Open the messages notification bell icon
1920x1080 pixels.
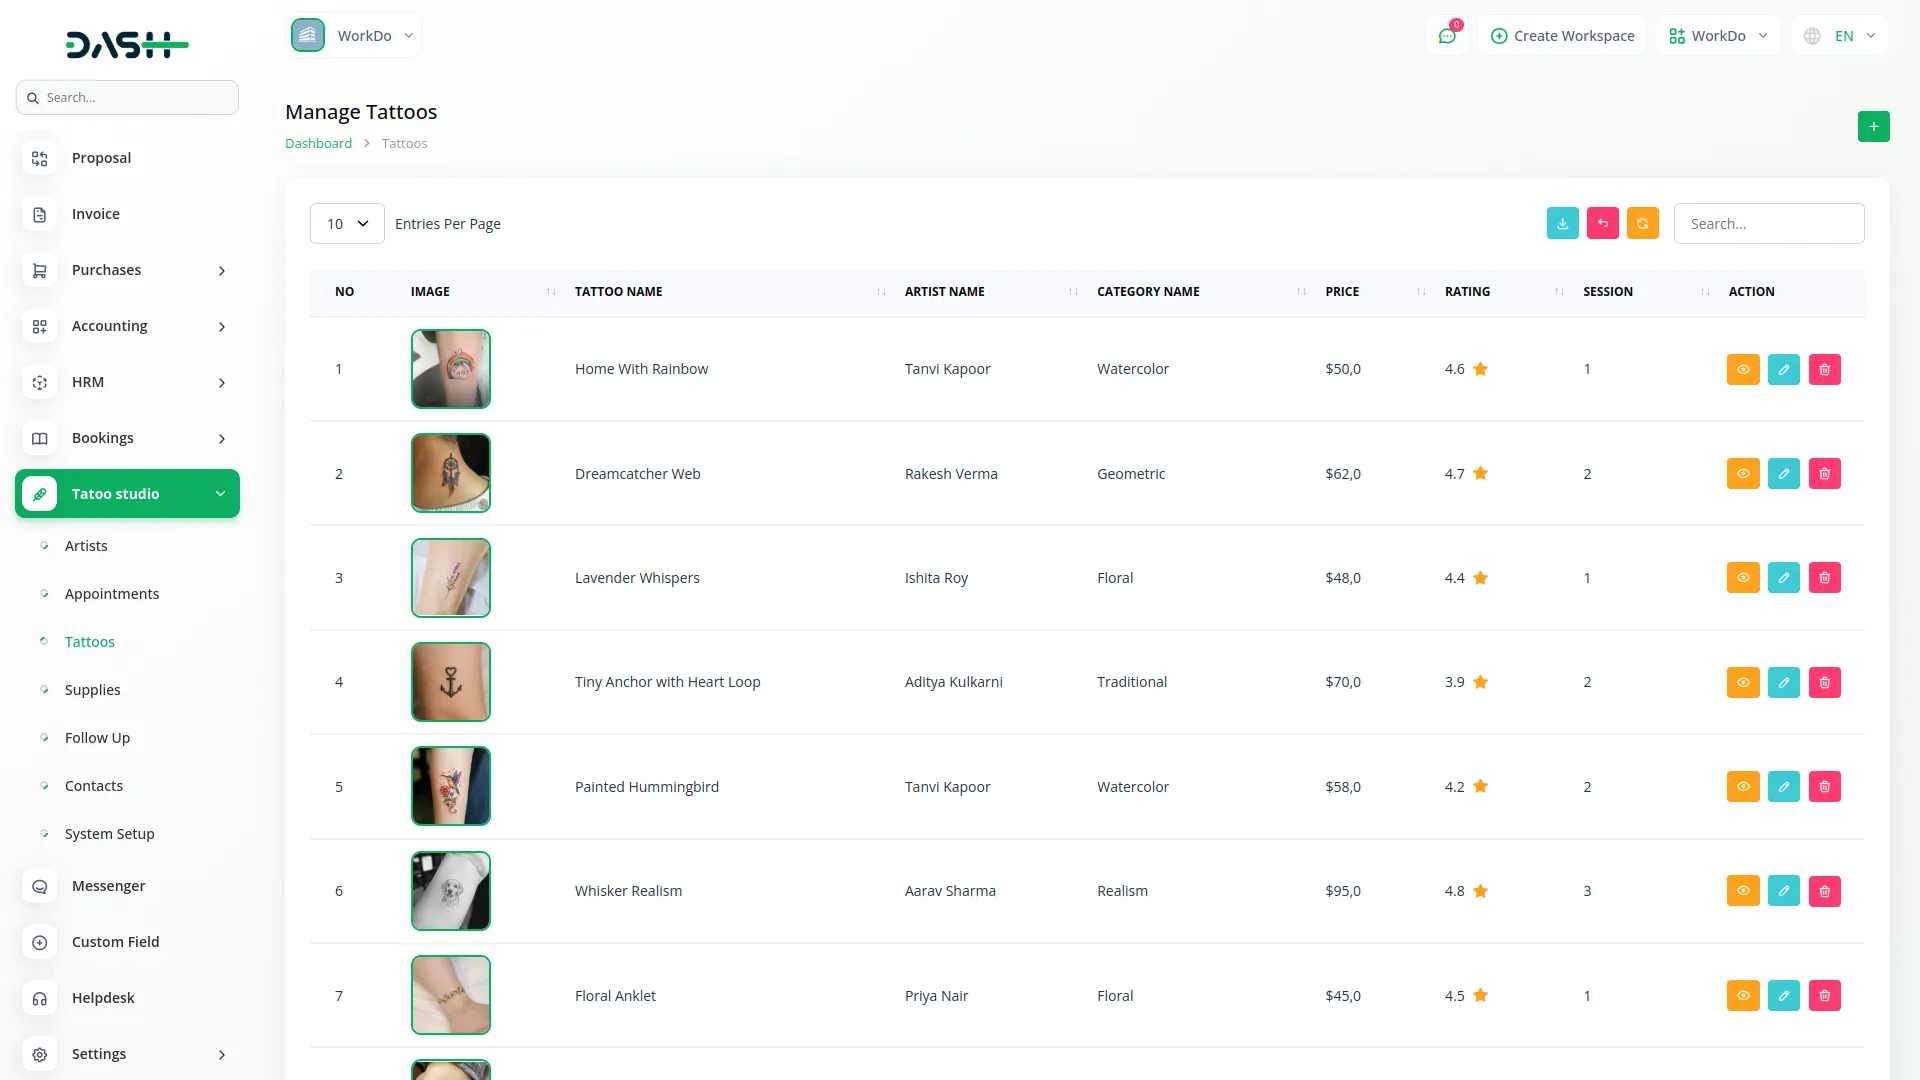pyautogui.click(x=1447, y=35)
